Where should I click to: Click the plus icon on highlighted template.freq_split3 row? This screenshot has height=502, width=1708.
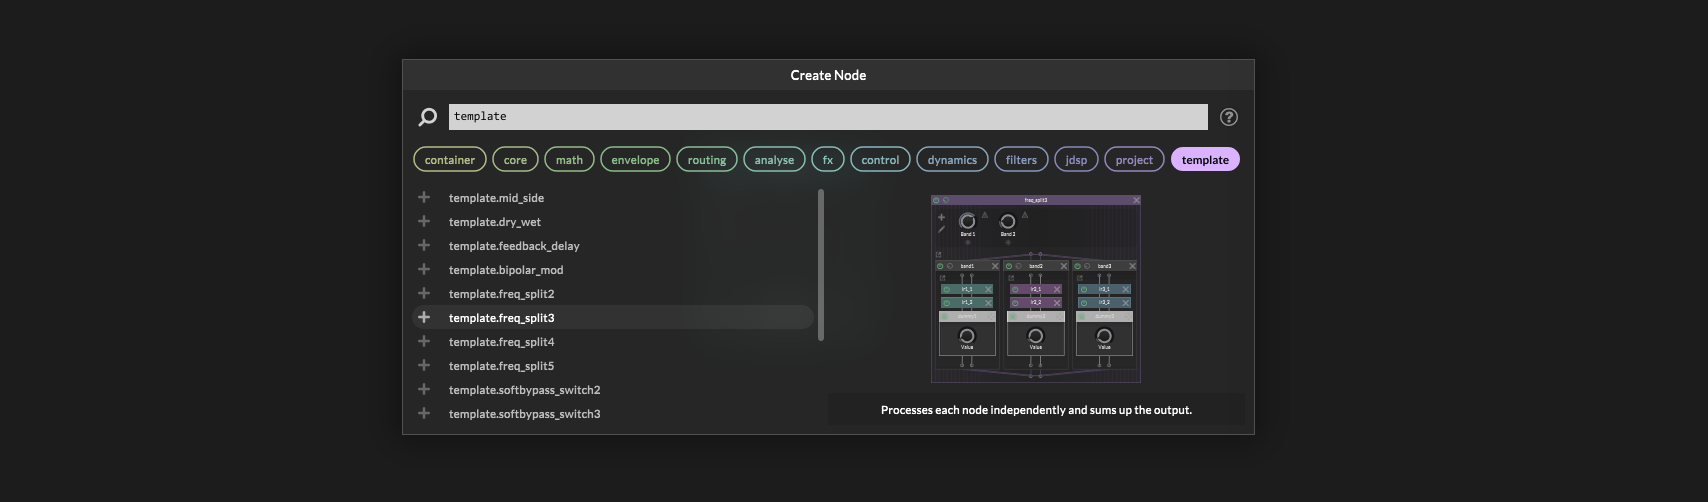click(424, 317)
